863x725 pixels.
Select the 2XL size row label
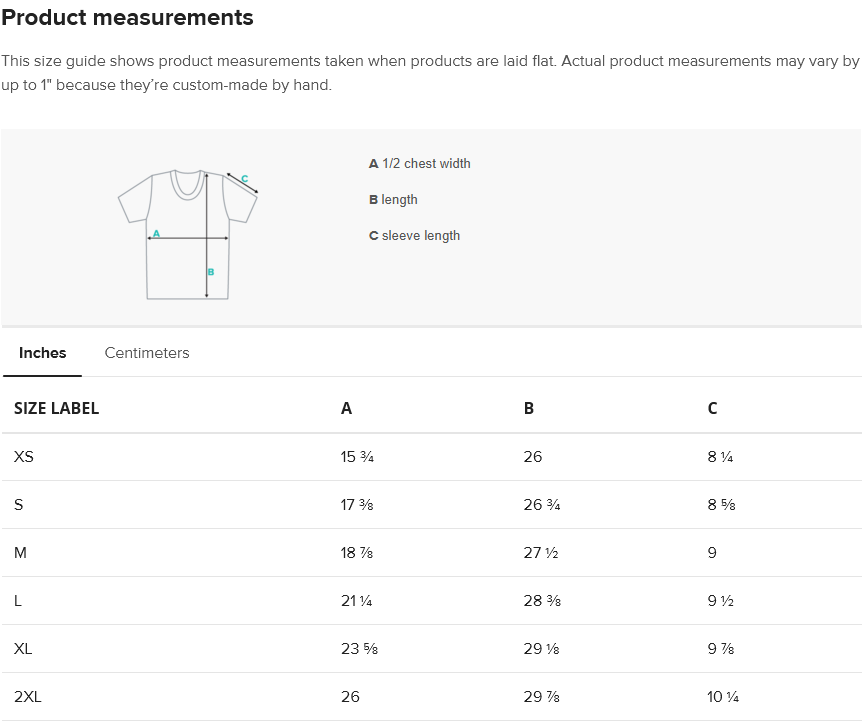28,697
